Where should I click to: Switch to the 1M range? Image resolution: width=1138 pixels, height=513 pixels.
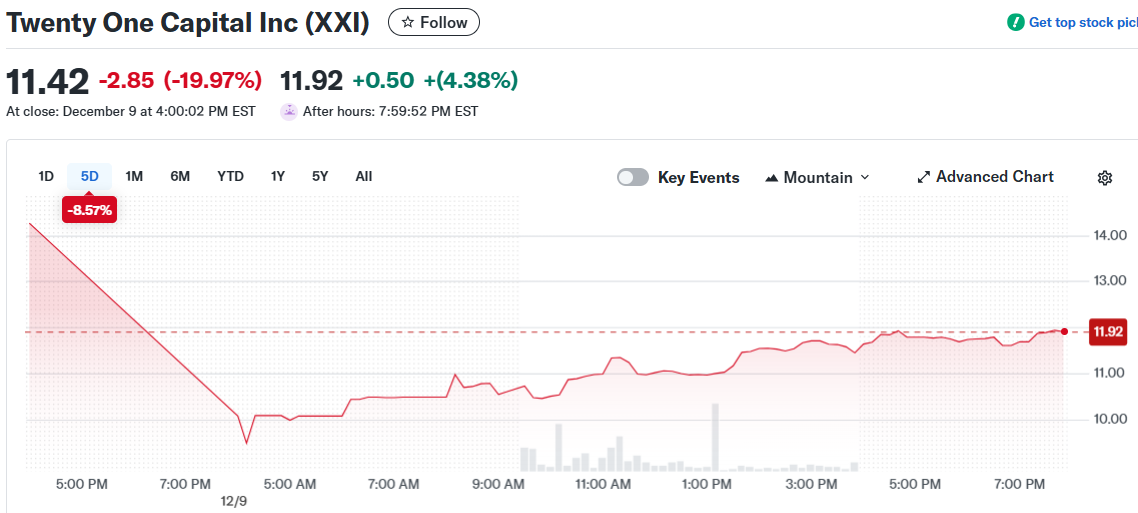pyautogui.click(x=134, y=176)
